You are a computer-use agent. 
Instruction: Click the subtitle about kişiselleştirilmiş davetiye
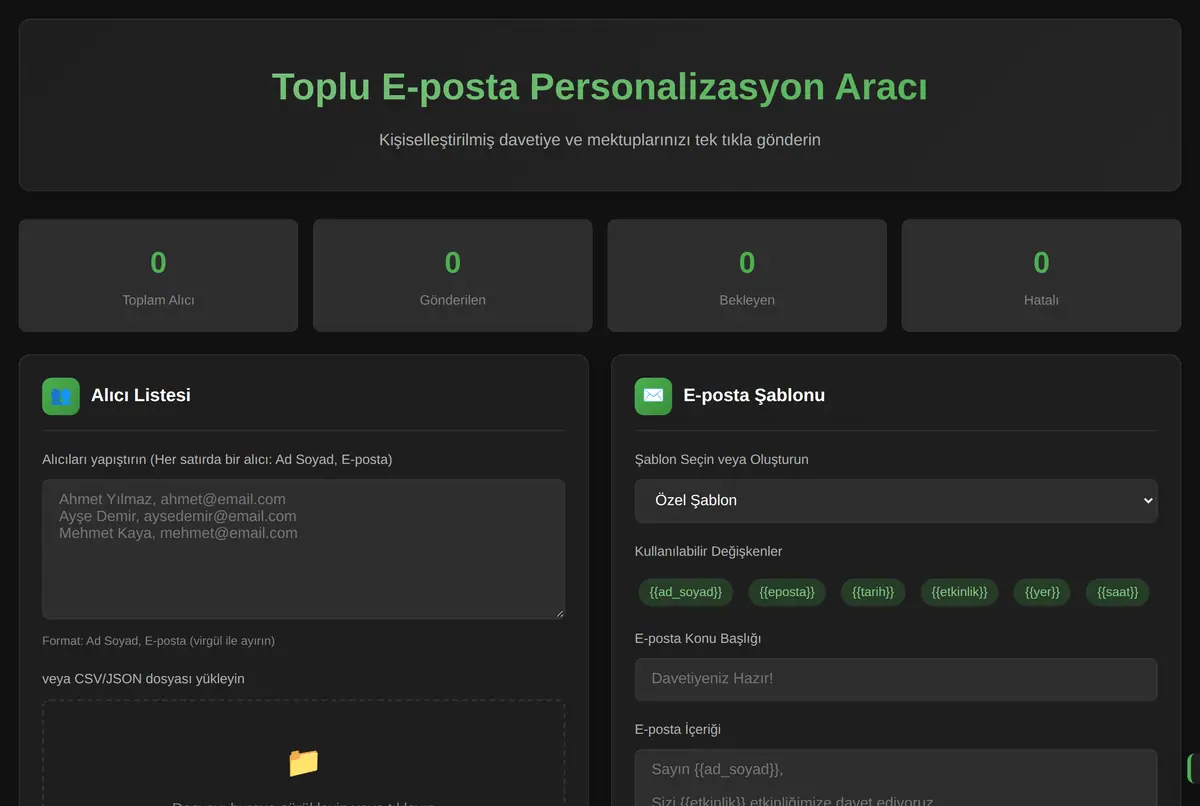pos(600,139)
